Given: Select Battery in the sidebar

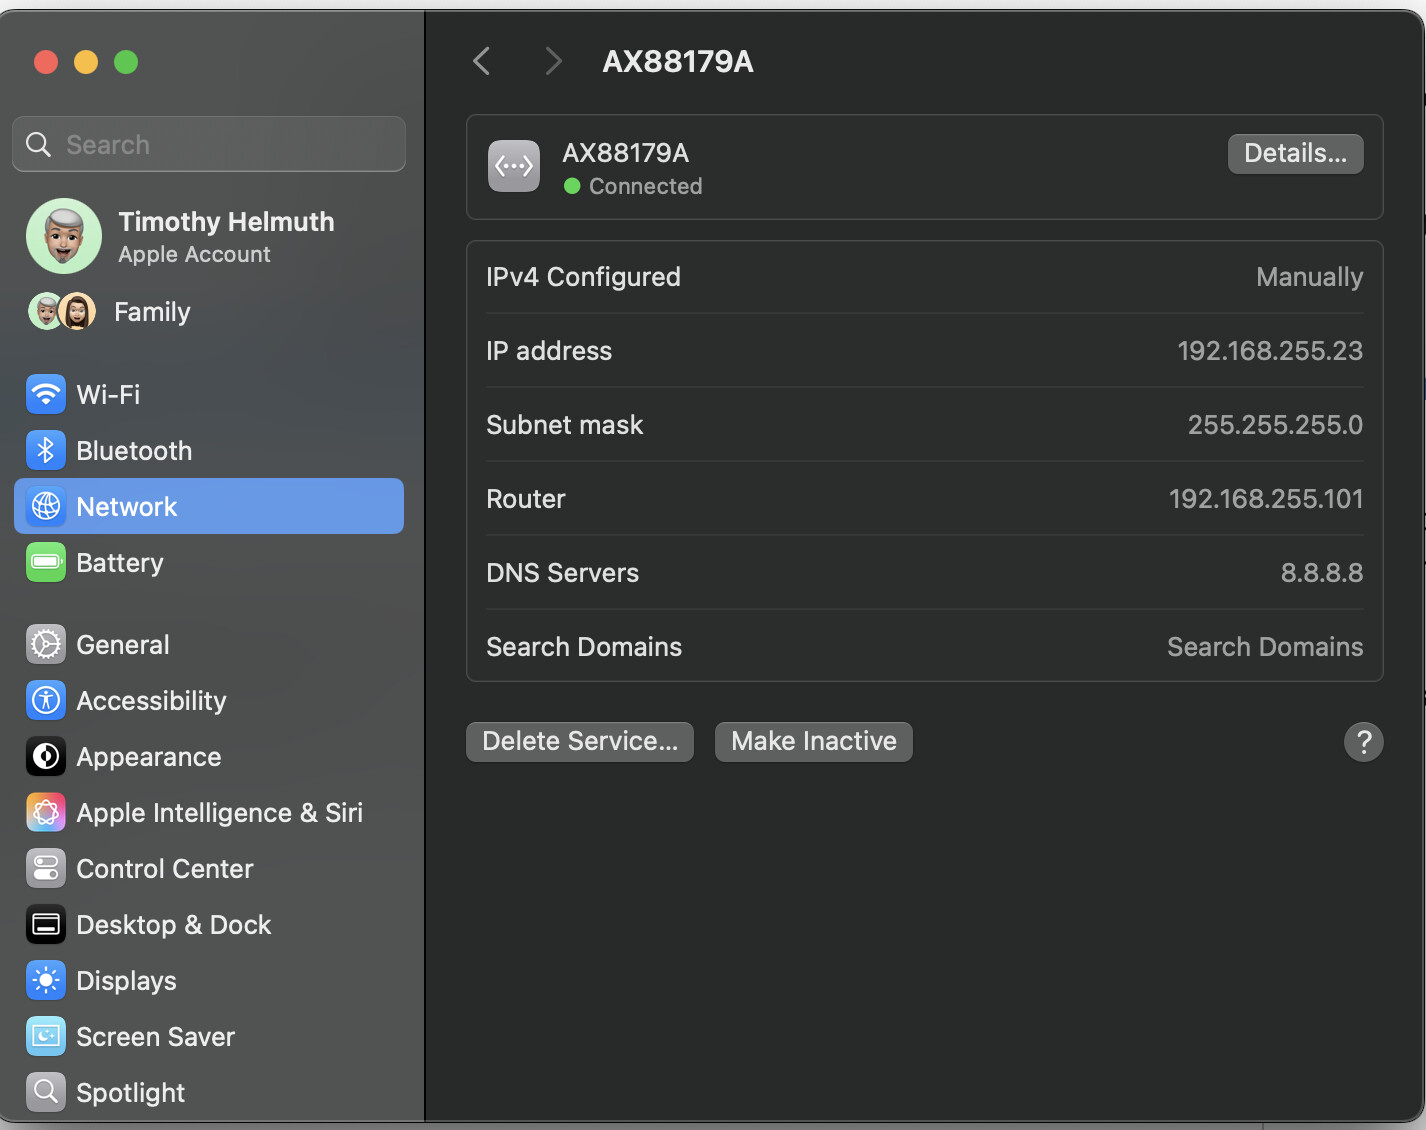Looking at the screenshot, I should tap(209, 562).
